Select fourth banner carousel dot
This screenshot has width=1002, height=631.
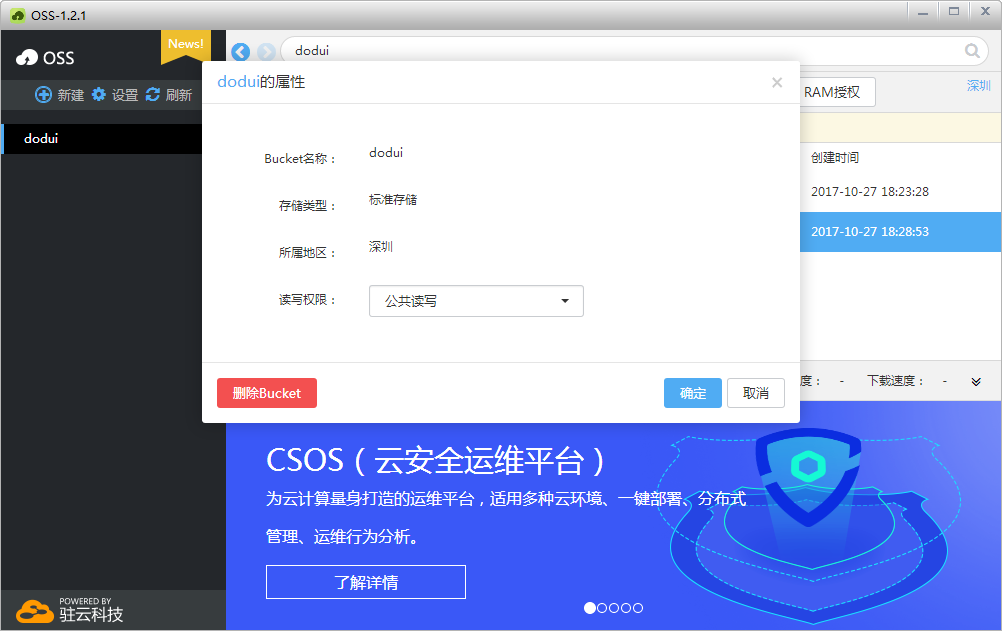pos(626,608)
